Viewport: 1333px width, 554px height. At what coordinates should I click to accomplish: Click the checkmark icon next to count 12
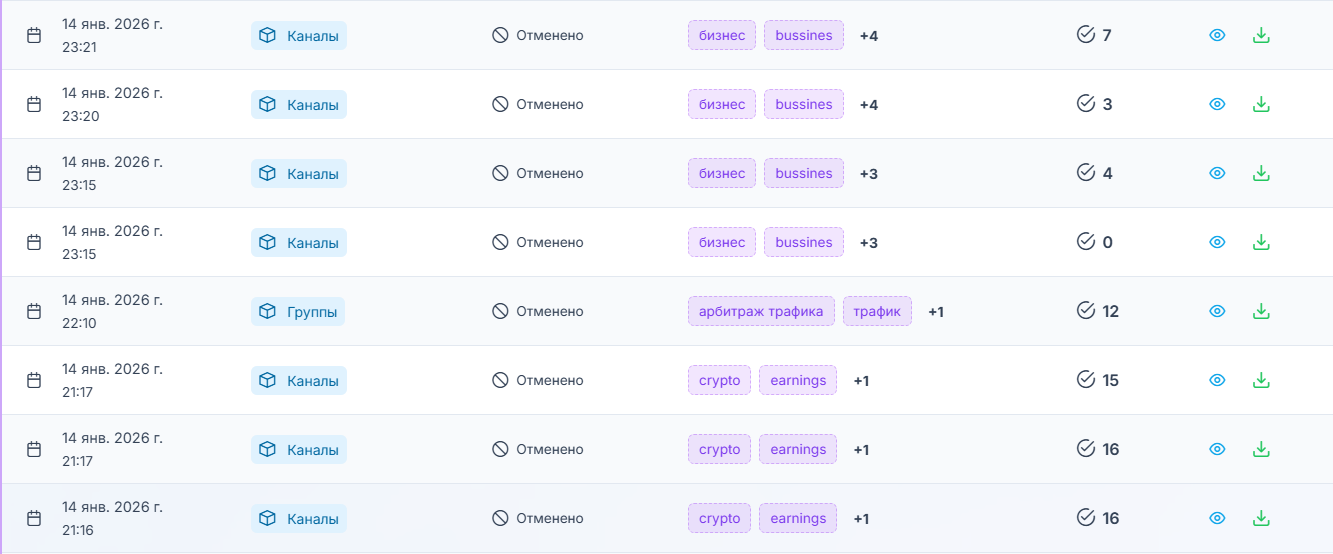coord(1086,311)
